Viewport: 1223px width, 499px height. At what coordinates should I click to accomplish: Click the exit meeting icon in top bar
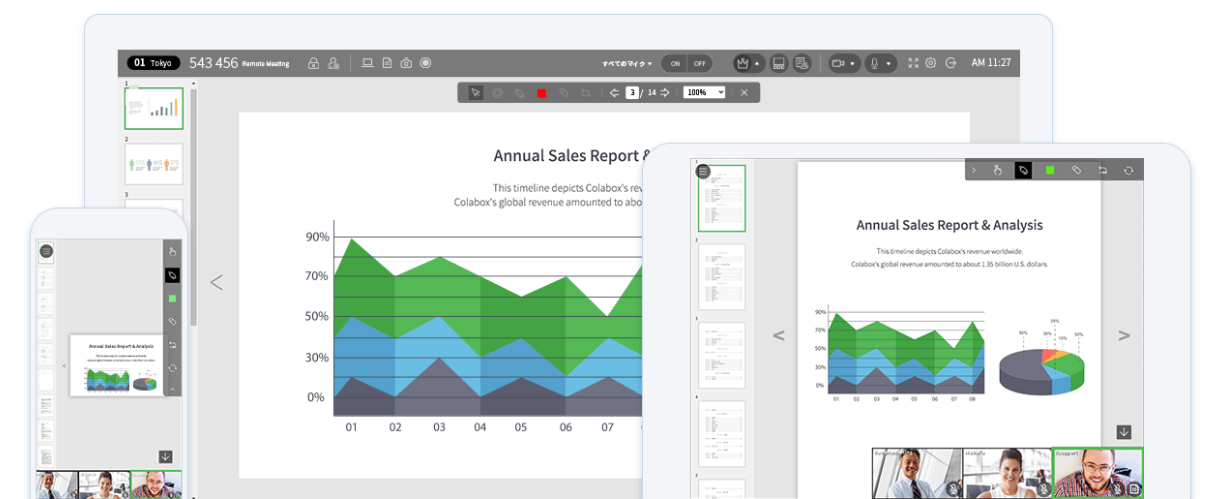950,63
